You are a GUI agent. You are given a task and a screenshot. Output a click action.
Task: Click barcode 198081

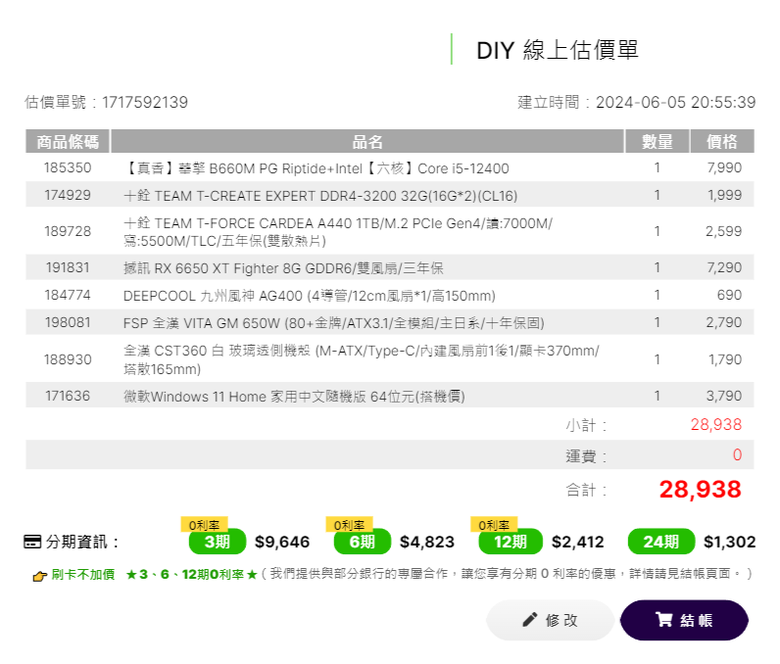pos(68,322)
